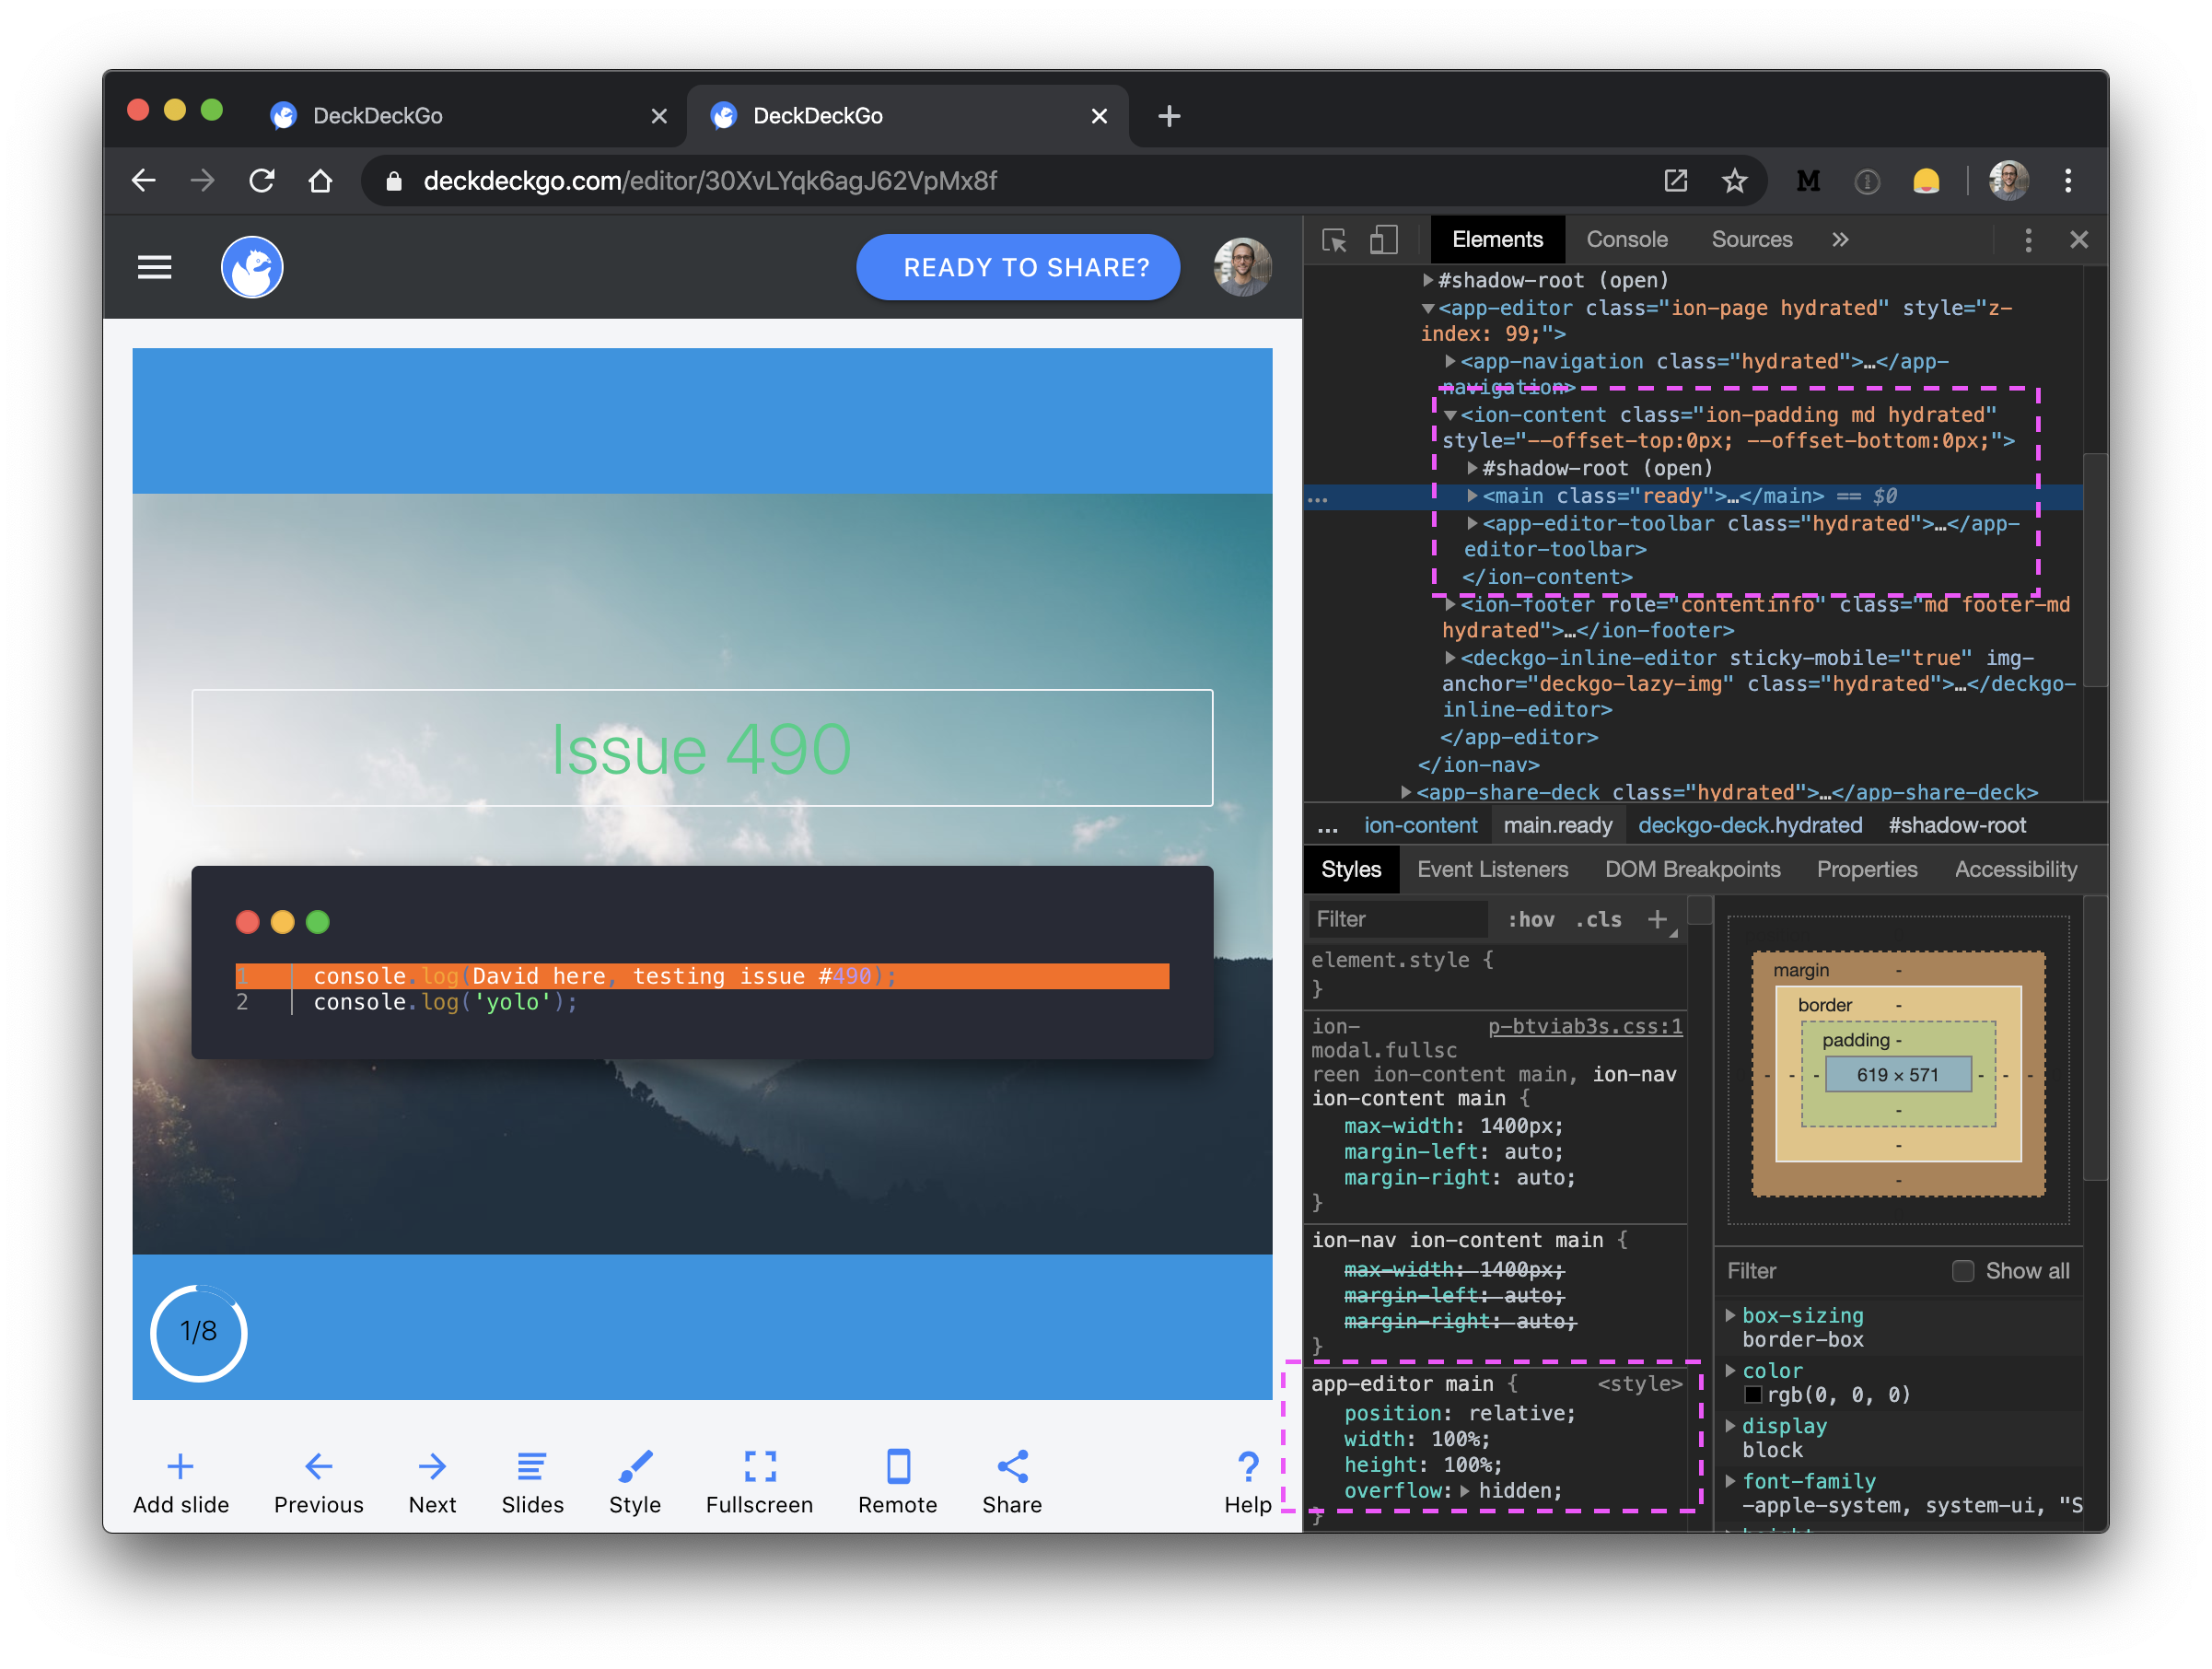Enable the Show all checkbox

pyautogui.click(x=1962, y=1270)
